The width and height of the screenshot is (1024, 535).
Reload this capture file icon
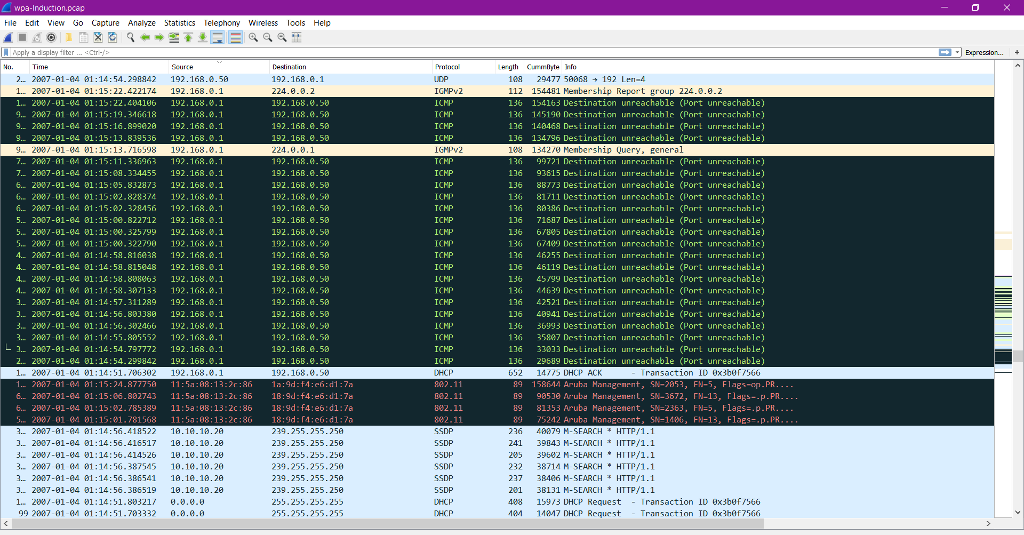pyautogui.click(x=112, y=38)
